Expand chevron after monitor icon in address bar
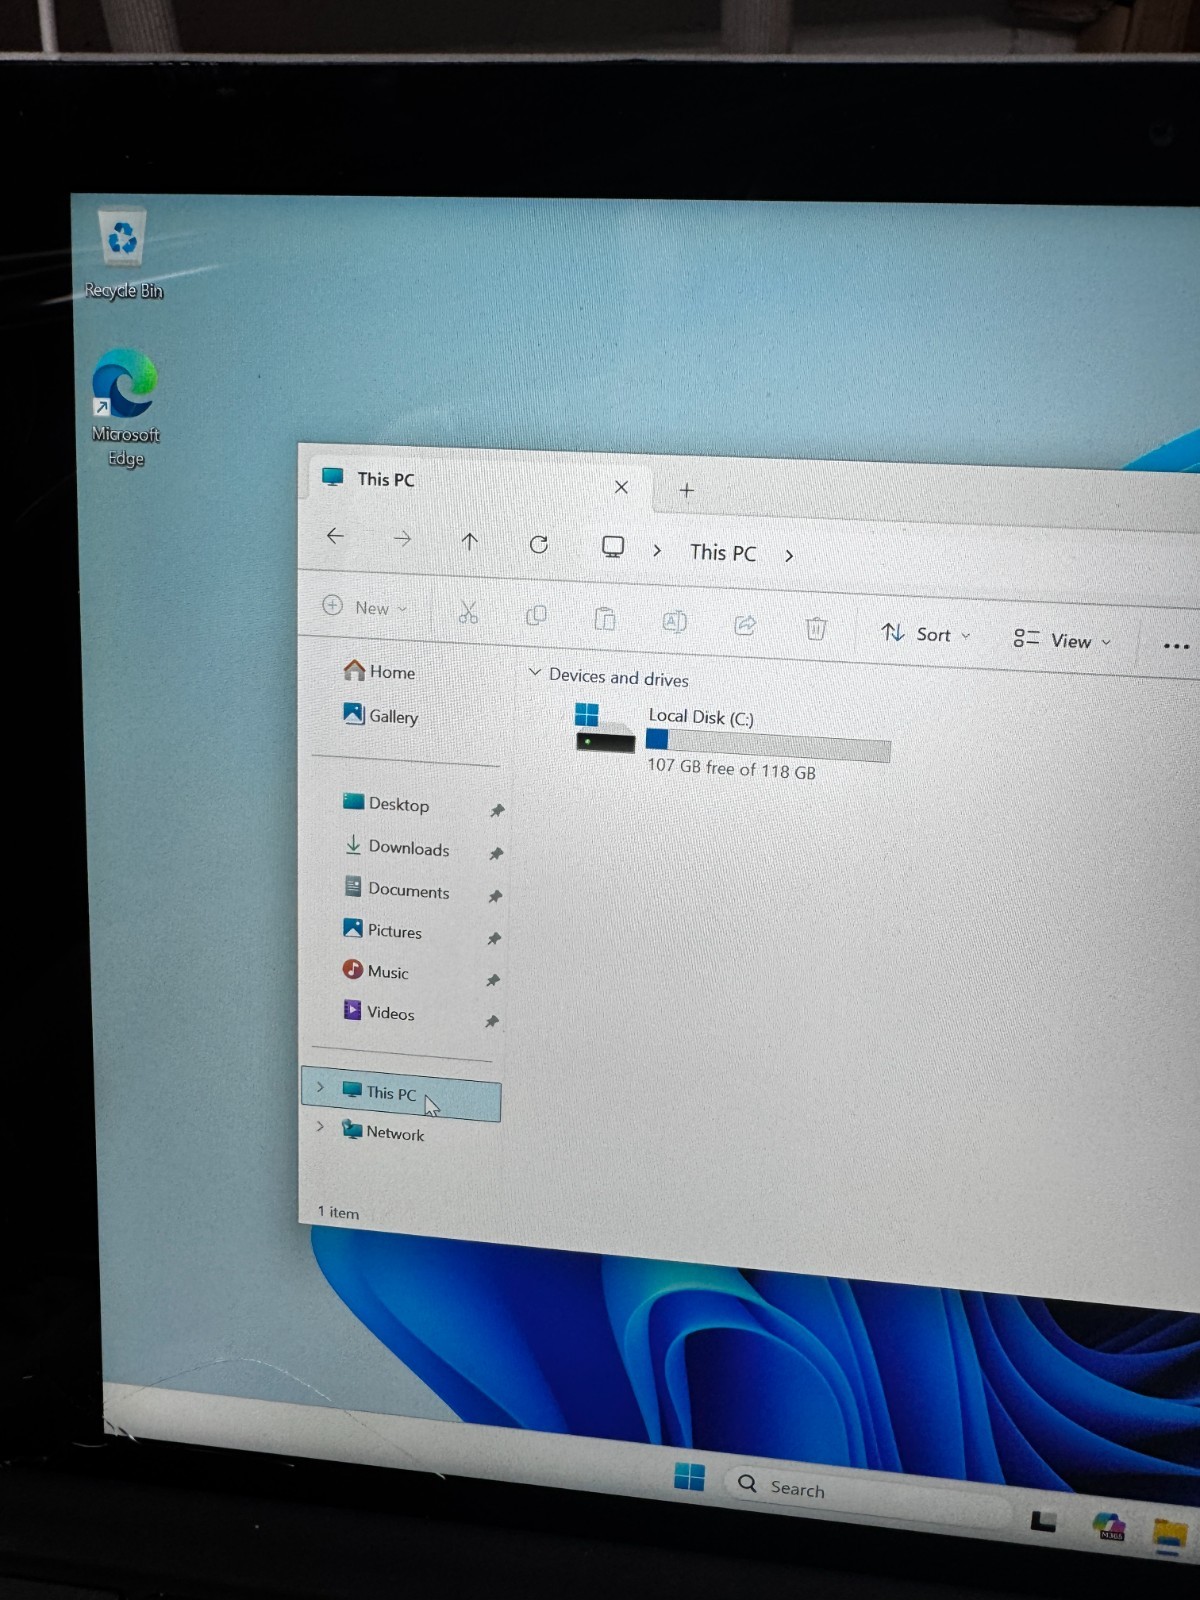Screen dimensions: 1200x1600 tap(657, 550)
